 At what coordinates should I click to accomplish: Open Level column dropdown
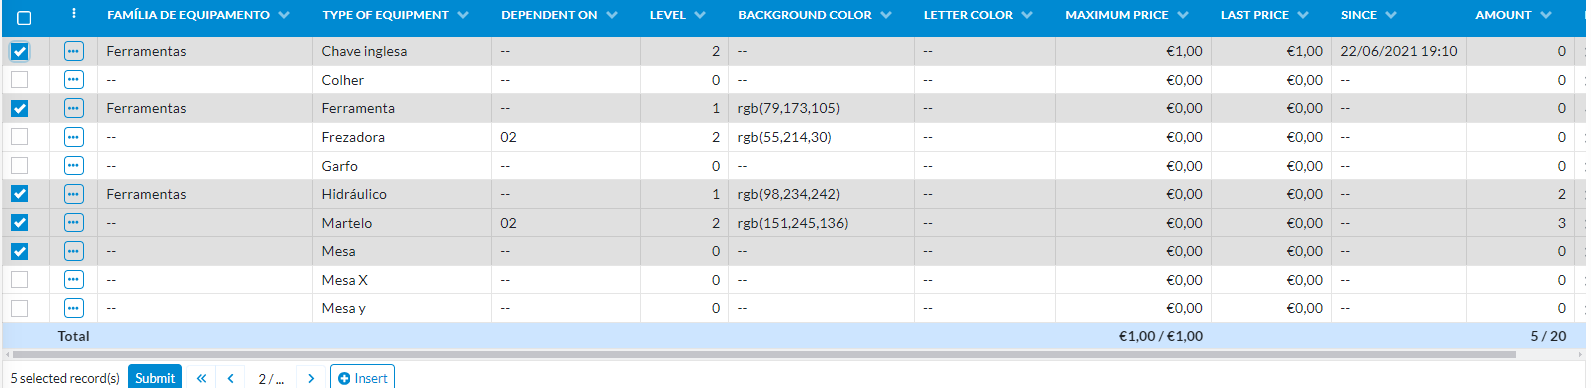point(700,15)
